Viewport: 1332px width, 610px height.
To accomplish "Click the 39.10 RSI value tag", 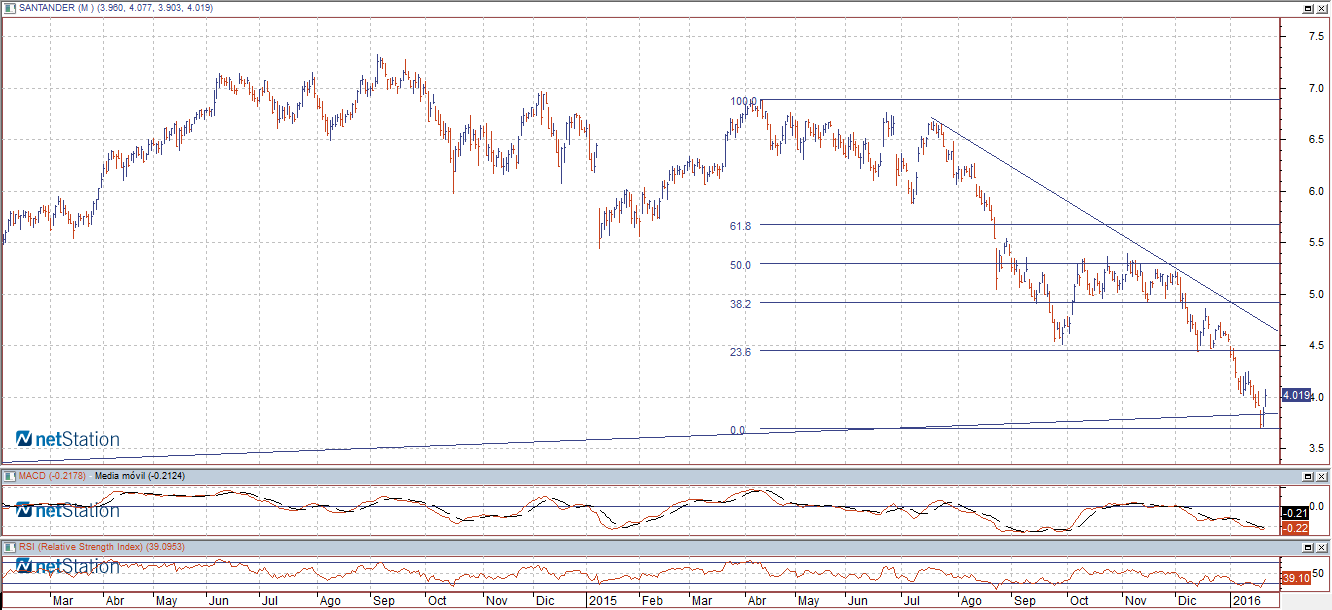I will [1295, 578].
